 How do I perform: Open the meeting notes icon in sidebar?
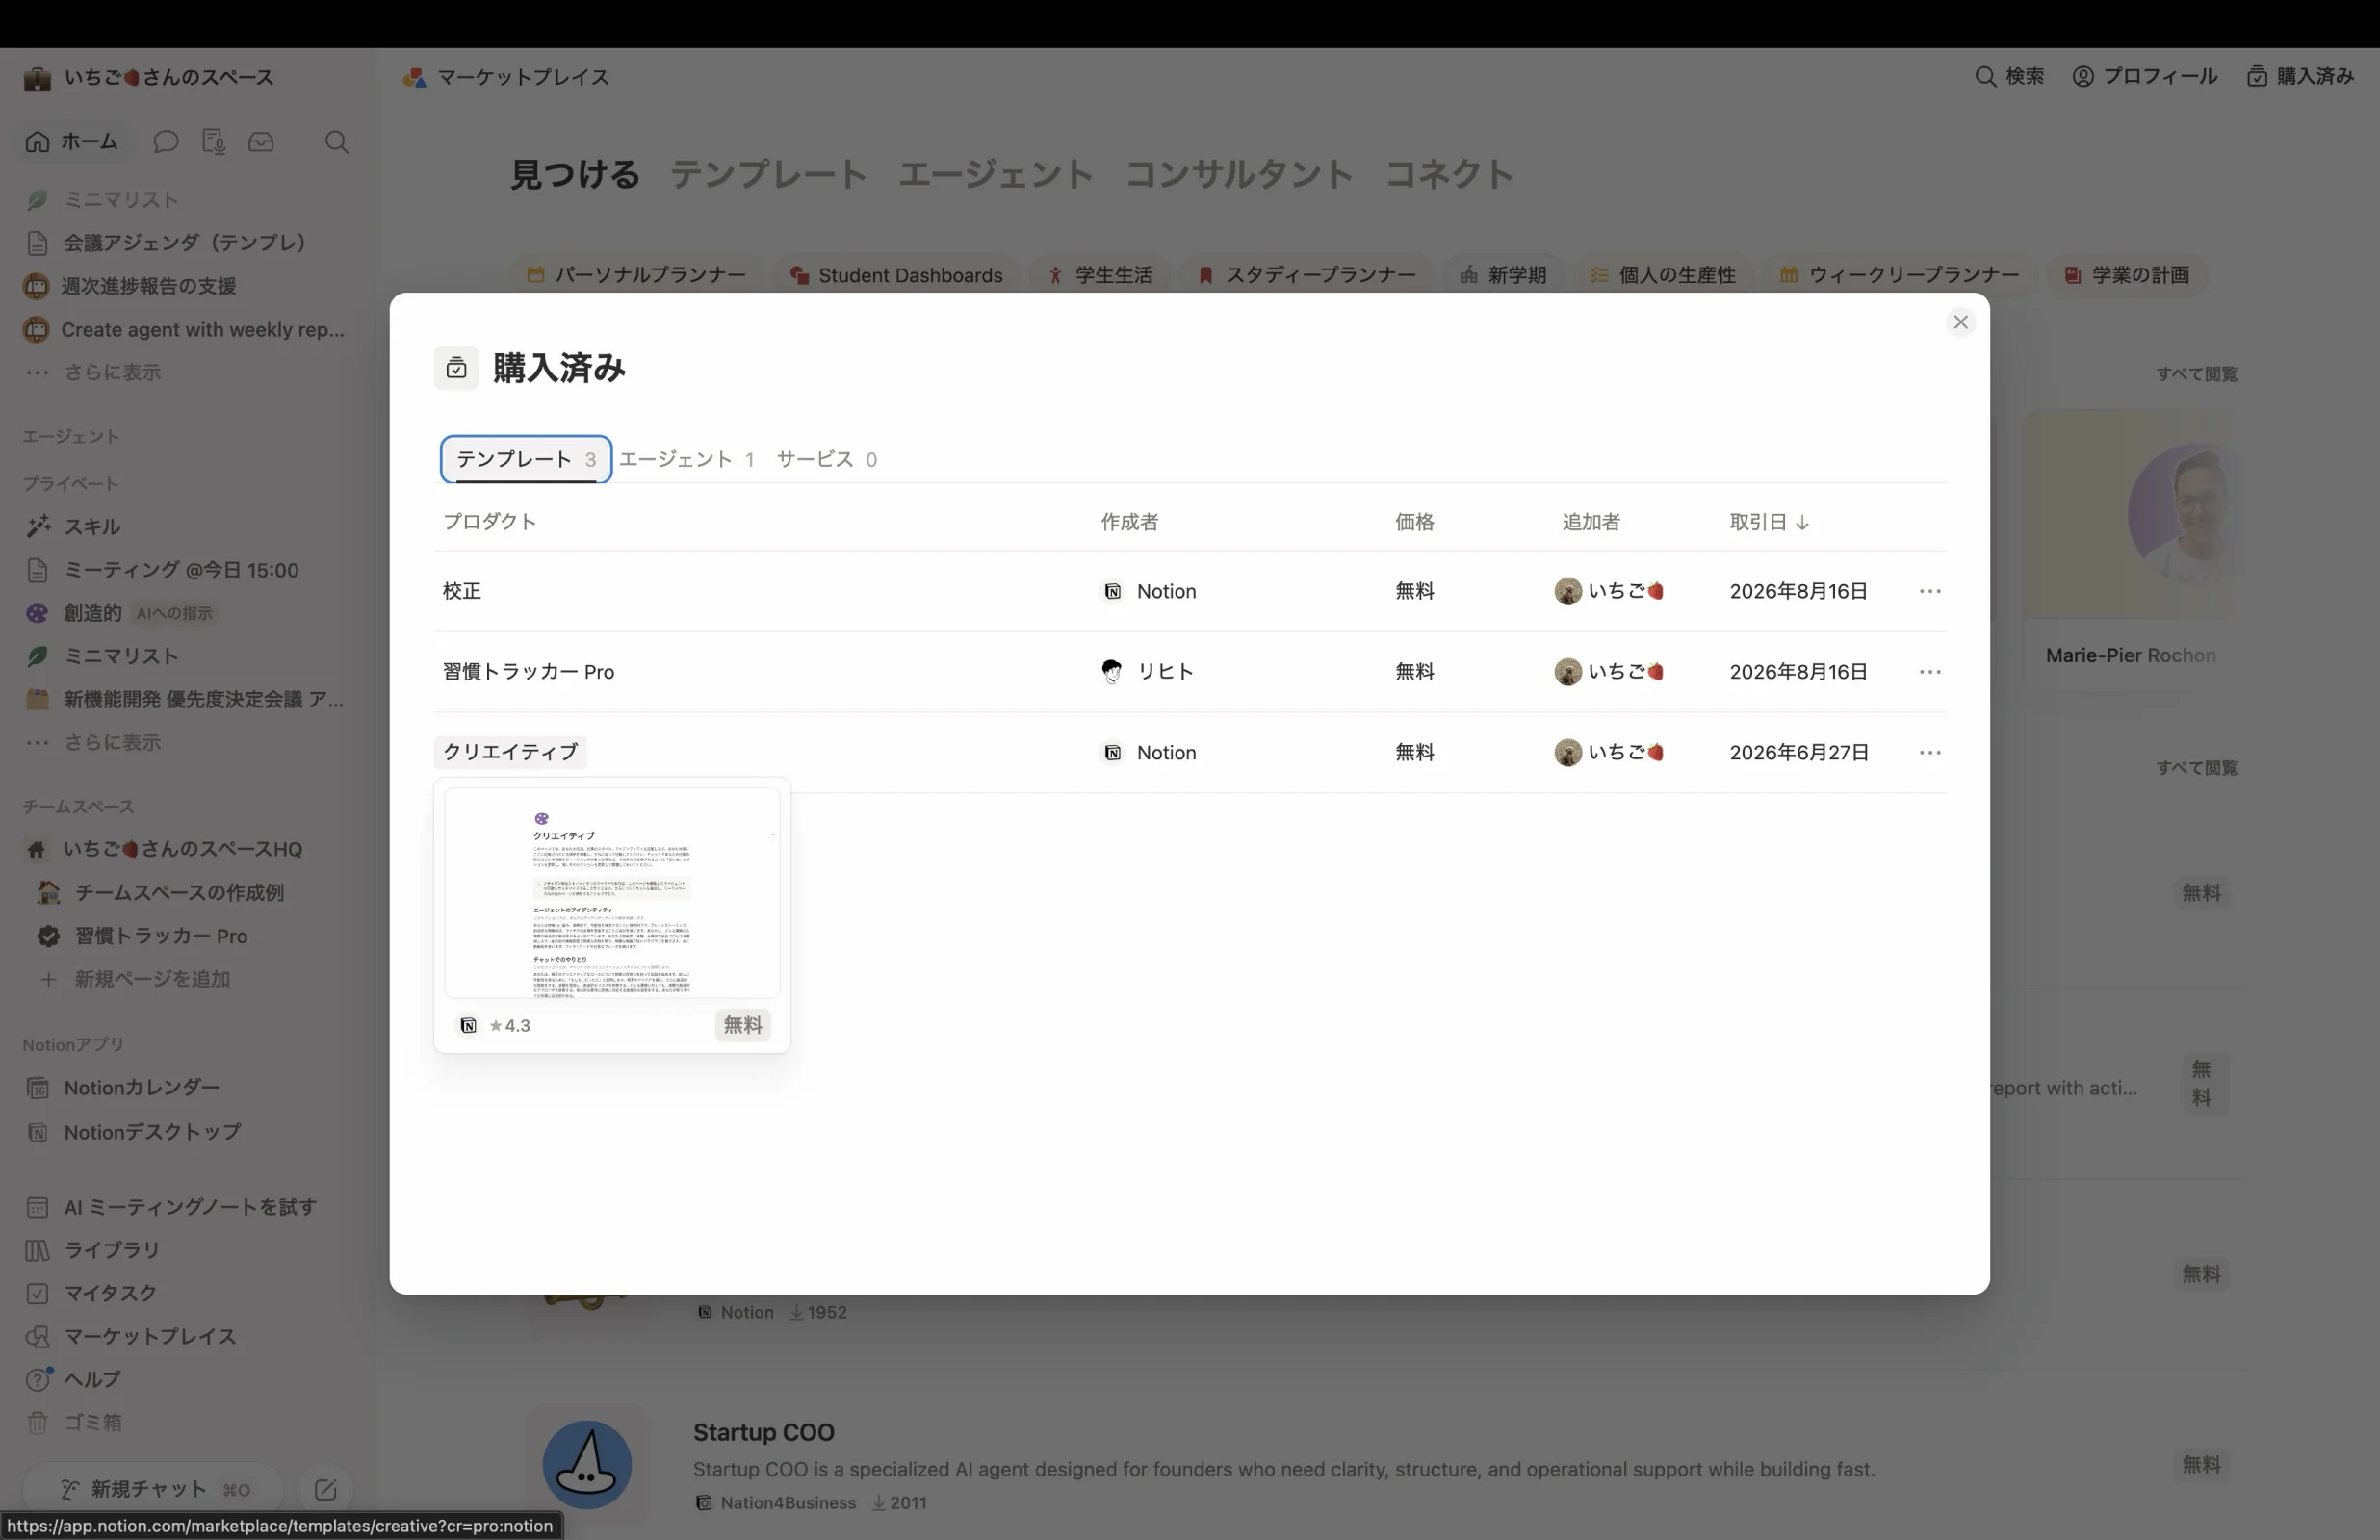(x=213, y=142)
